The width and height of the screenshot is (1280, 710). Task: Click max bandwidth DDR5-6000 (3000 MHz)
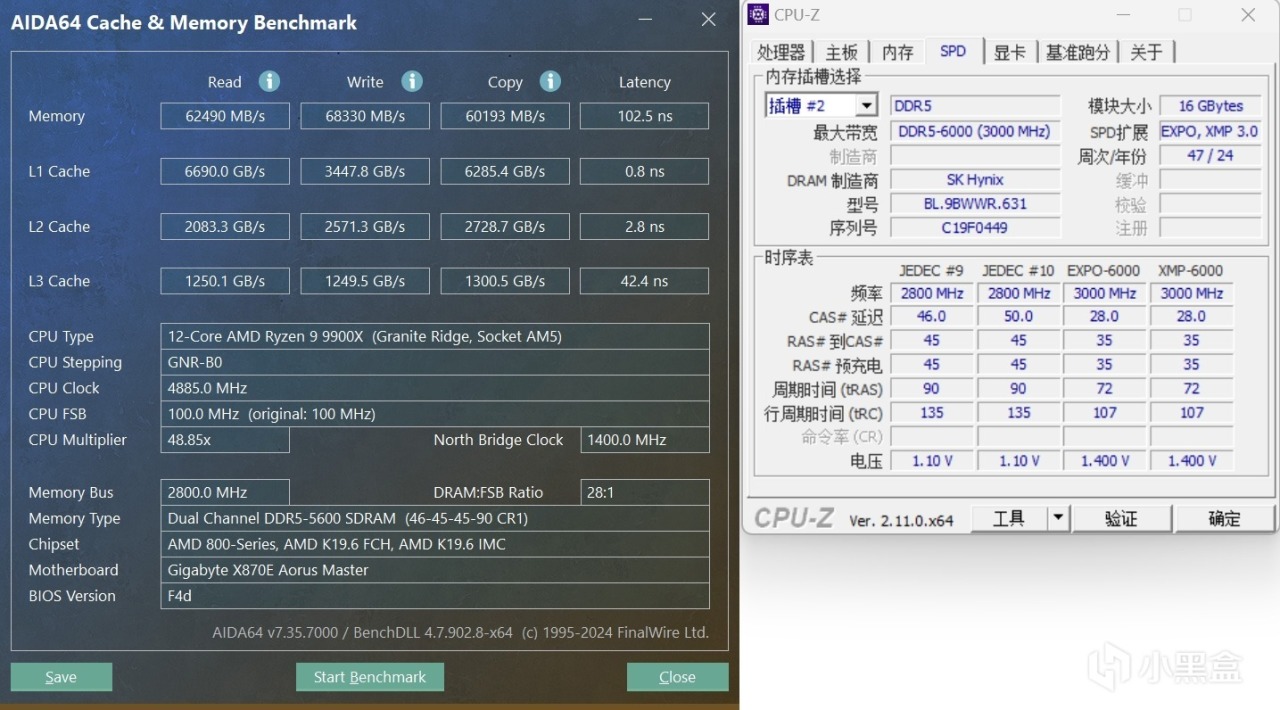click(x=975, y=131)
